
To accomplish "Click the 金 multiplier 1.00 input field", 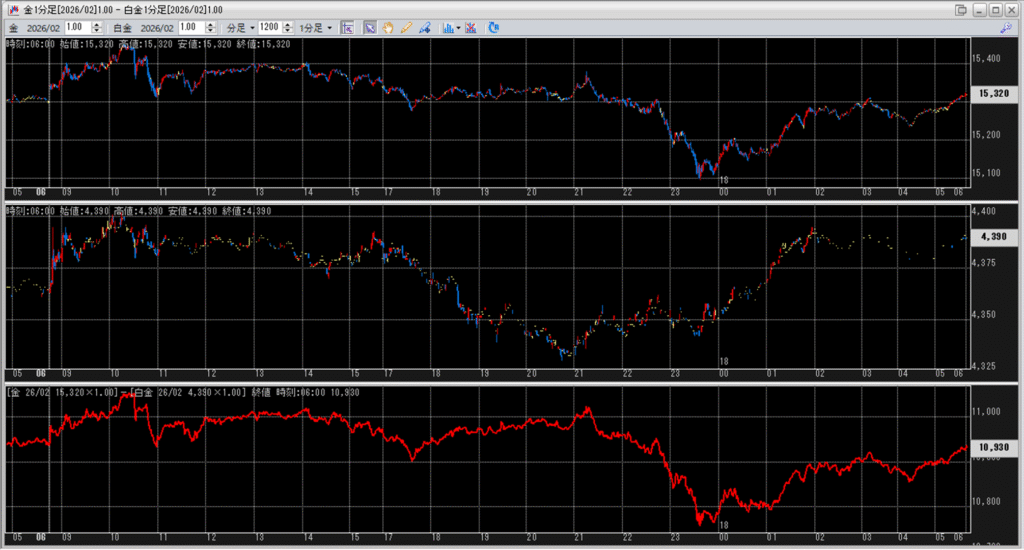I will pyautogui.click(x=76, y=27).
